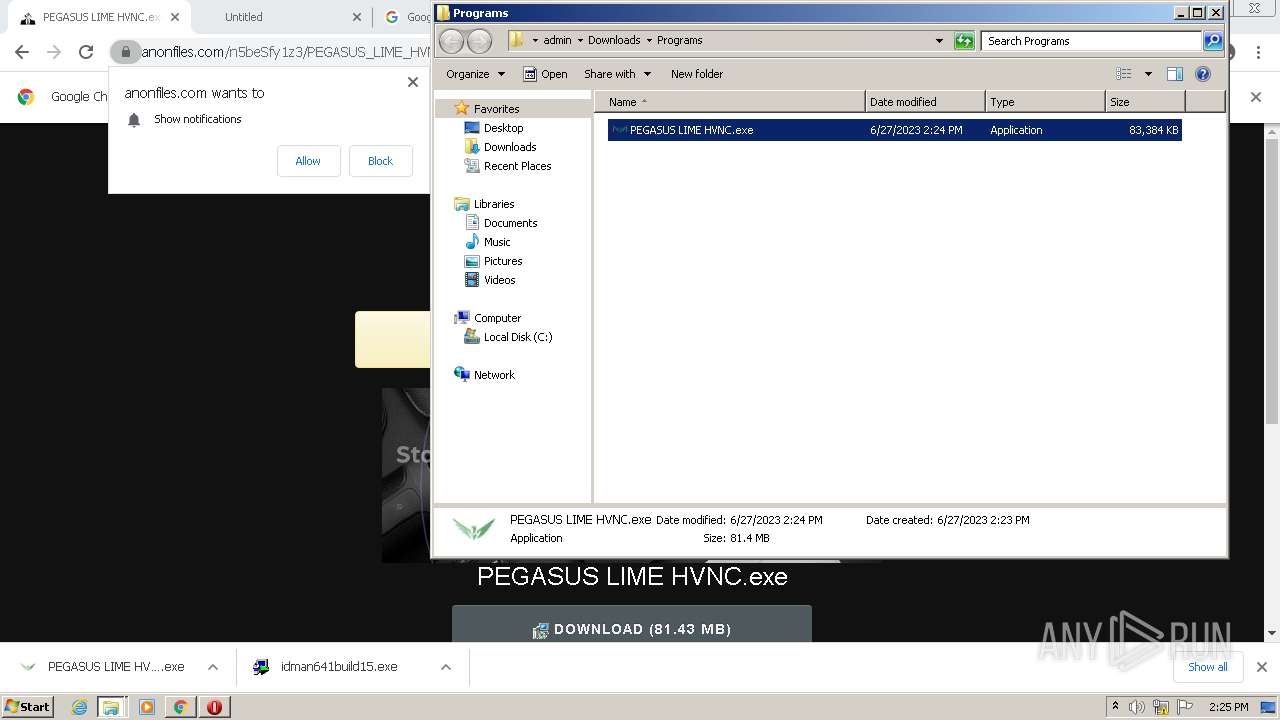Click admin in the address breadcrumb

[x=557, y=41]
